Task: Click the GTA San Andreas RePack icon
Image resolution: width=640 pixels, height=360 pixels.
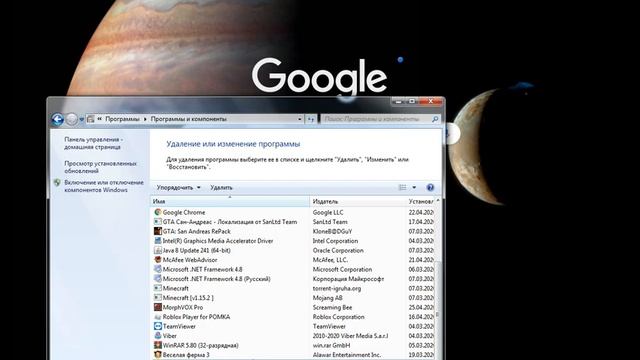Action: pyautogui.click(x=158, y=231)
